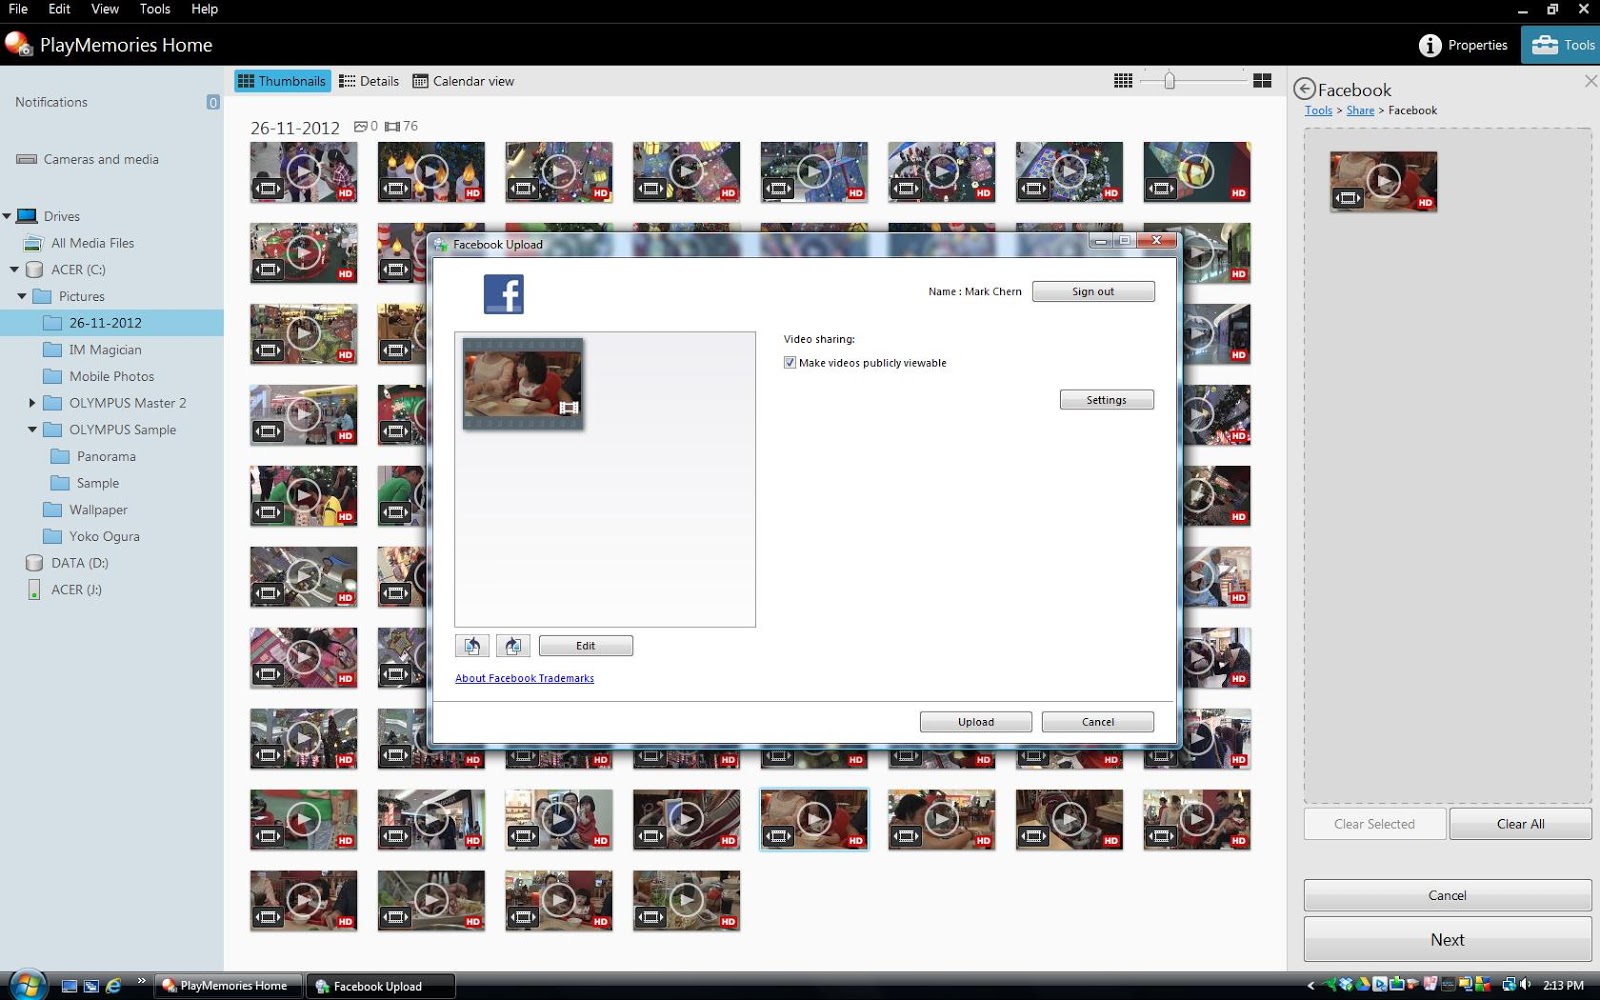
Task: Select ACER (C:) drive icon
Action: tap(34, 270)
